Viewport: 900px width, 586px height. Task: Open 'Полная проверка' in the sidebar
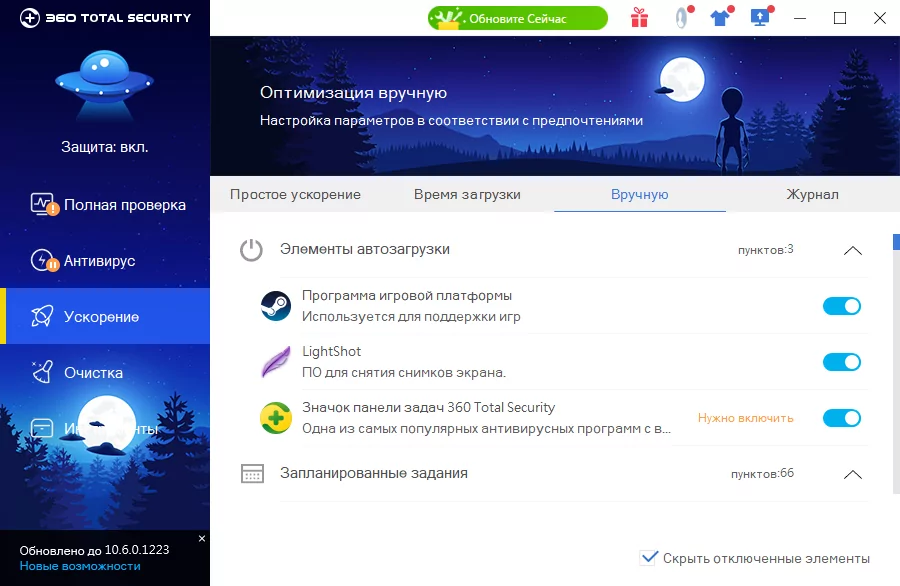[105, 205]
